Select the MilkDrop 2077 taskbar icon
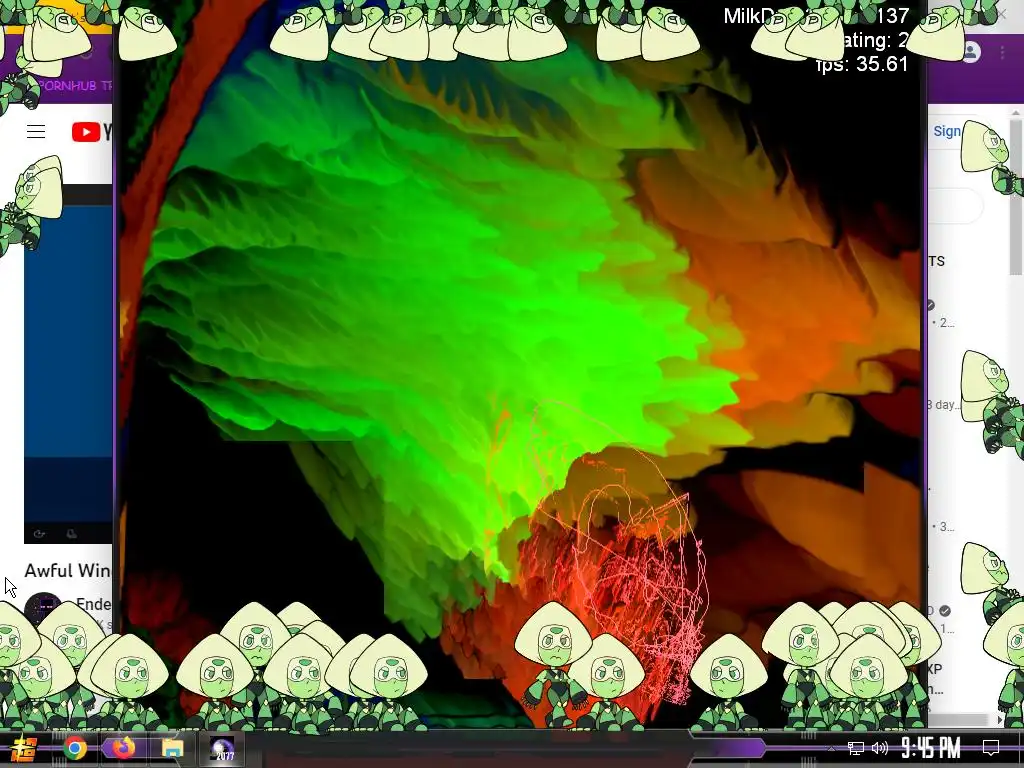This screenshot has height=768, width=1024. point(222,748)
